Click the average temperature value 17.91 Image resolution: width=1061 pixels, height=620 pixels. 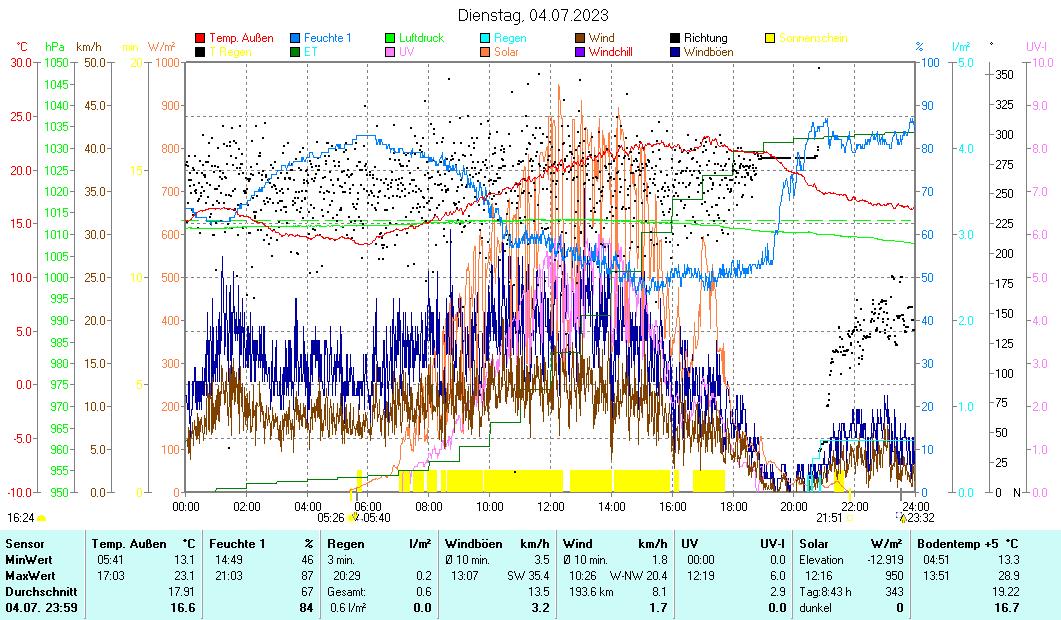pos(181,592)
